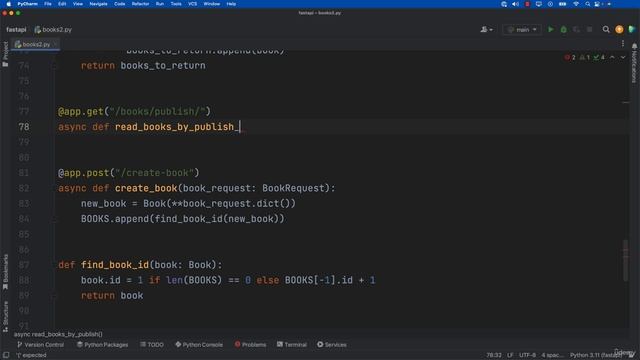
Task: Open Spotlight search in macOS menu bar
Action: pos(587,4)
